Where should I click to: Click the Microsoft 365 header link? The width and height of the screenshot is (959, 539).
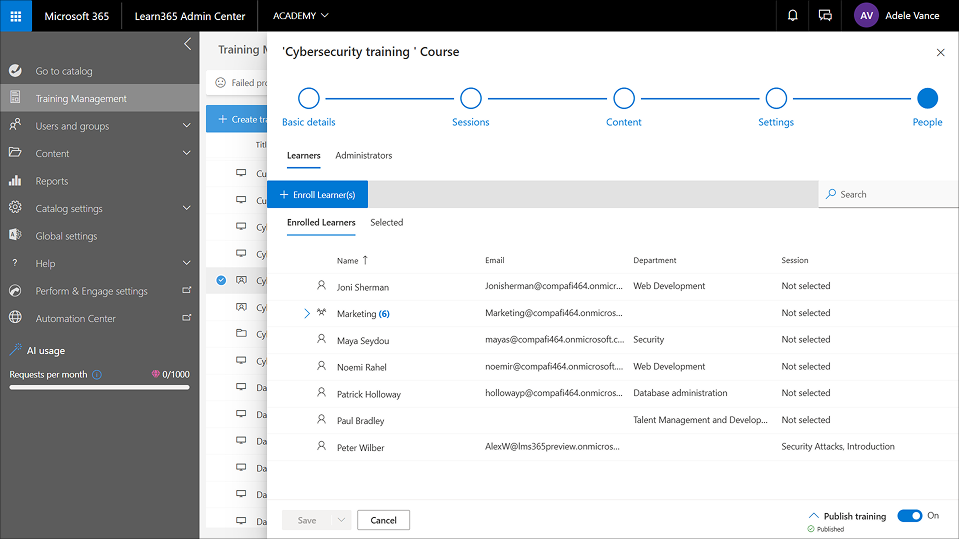[x=76, y=16]
